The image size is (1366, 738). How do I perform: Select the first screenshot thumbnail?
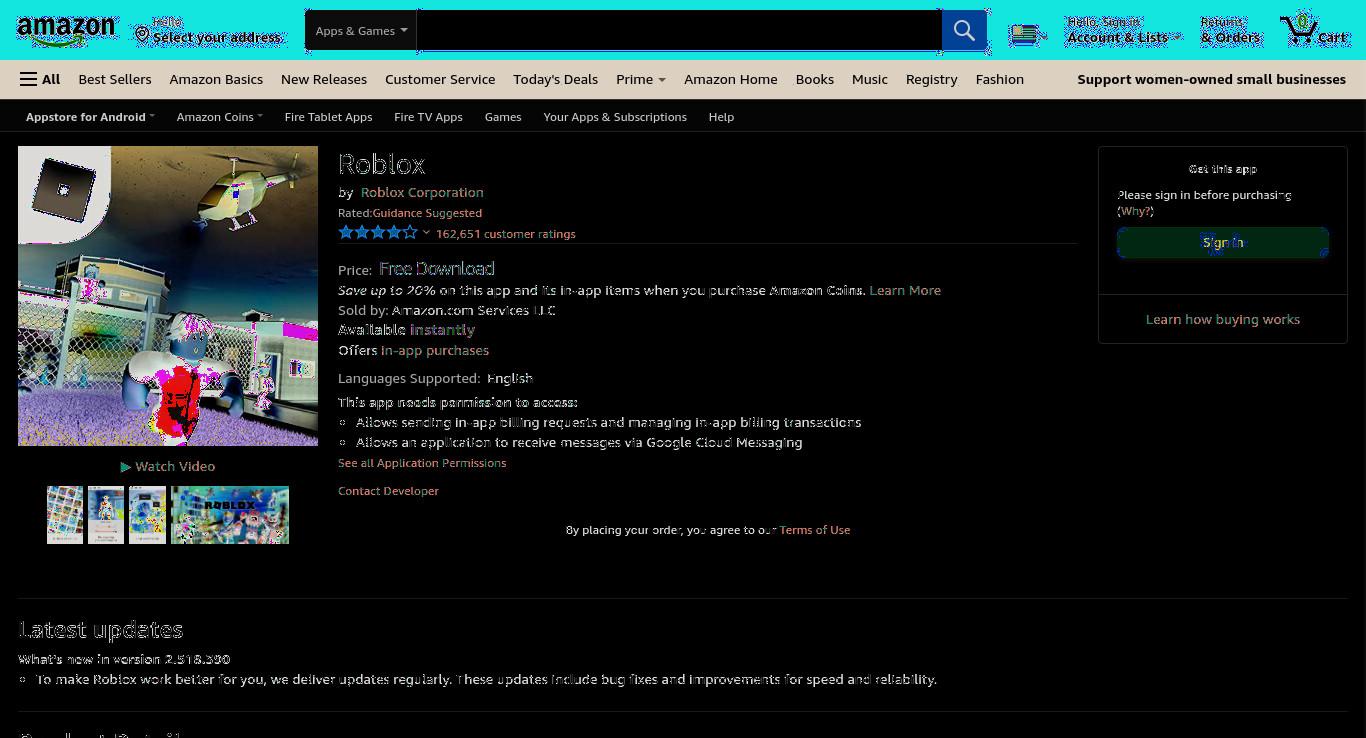tap(65, 515)
